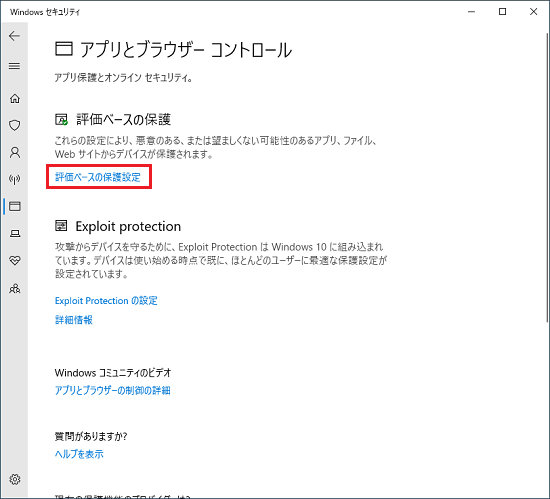Image resolution: width=550 pixels, height=499 pixels.
Task: Open Settings gear in the sidebar
Action: point(15,479)
